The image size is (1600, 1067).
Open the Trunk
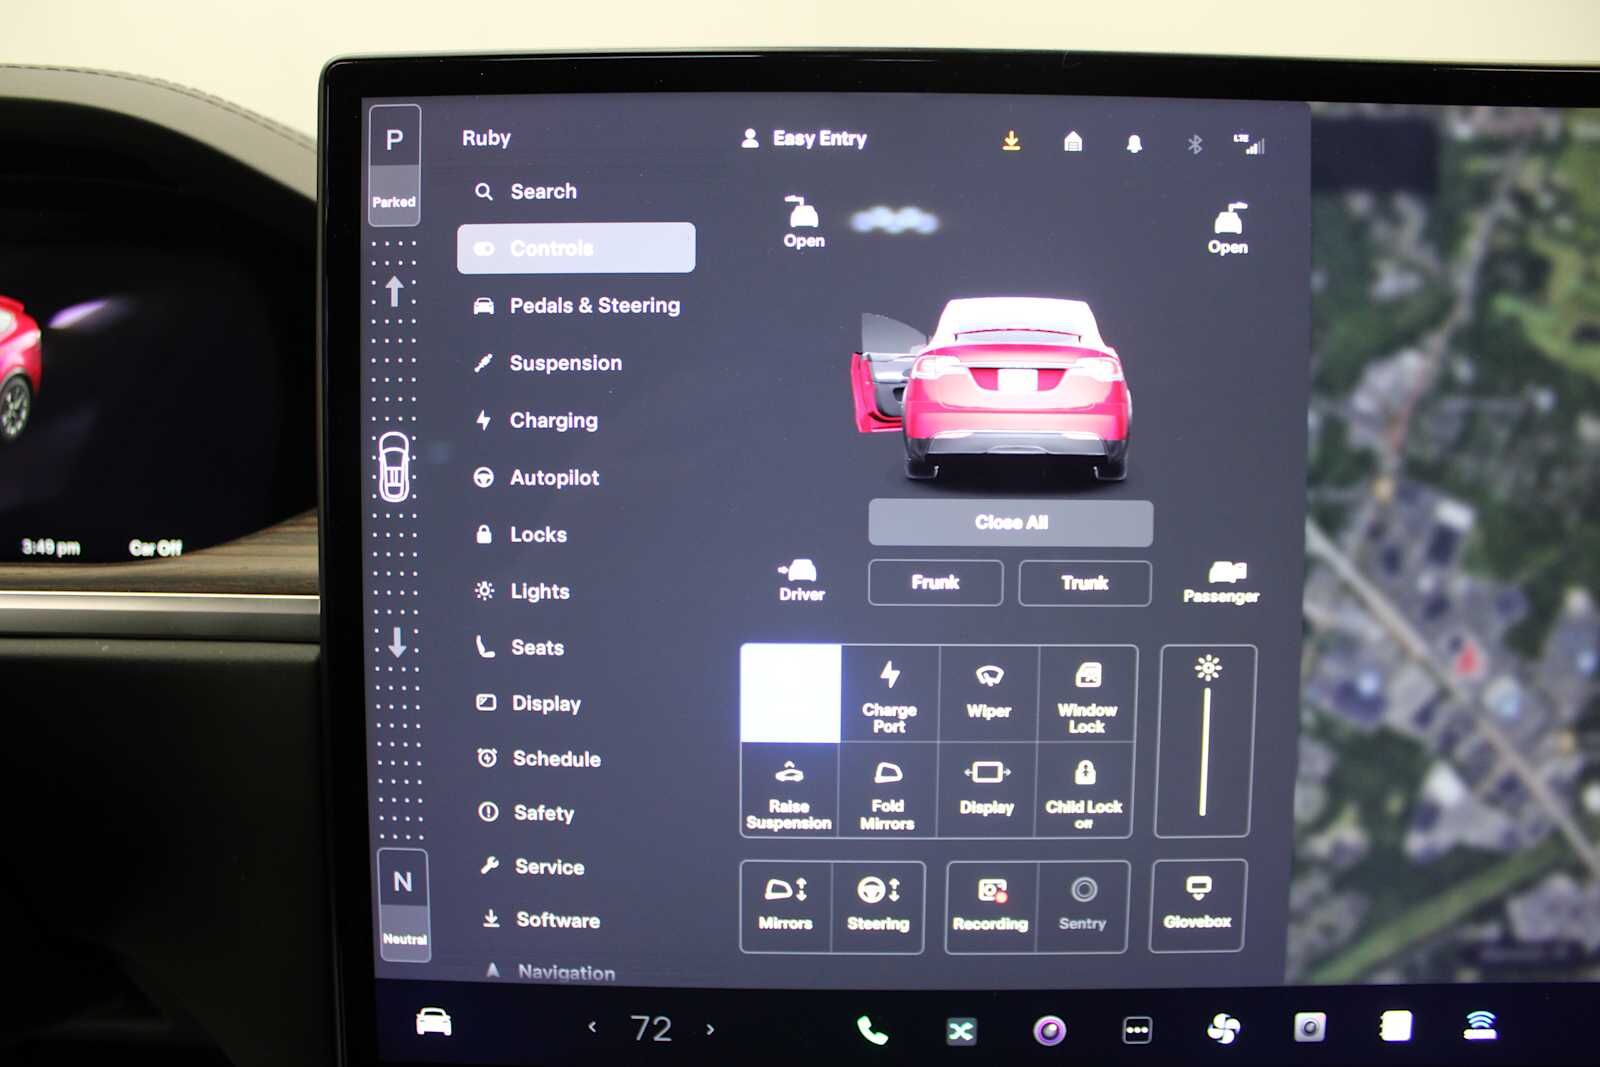click(1085, 583)
